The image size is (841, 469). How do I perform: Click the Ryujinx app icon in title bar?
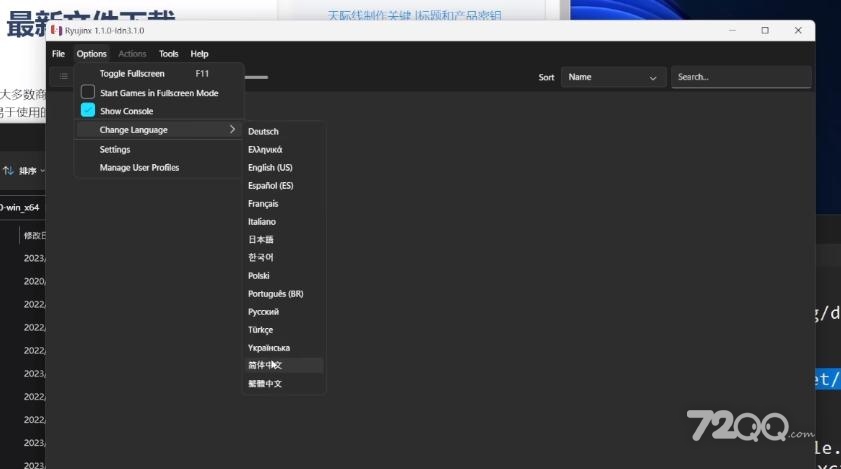coord(56,31)
